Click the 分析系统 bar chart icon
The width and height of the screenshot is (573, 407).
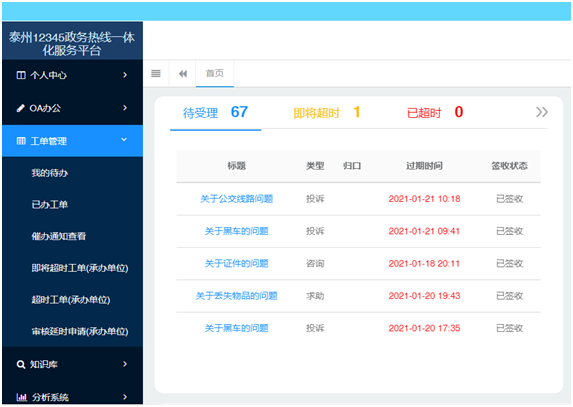pos(22,397)
